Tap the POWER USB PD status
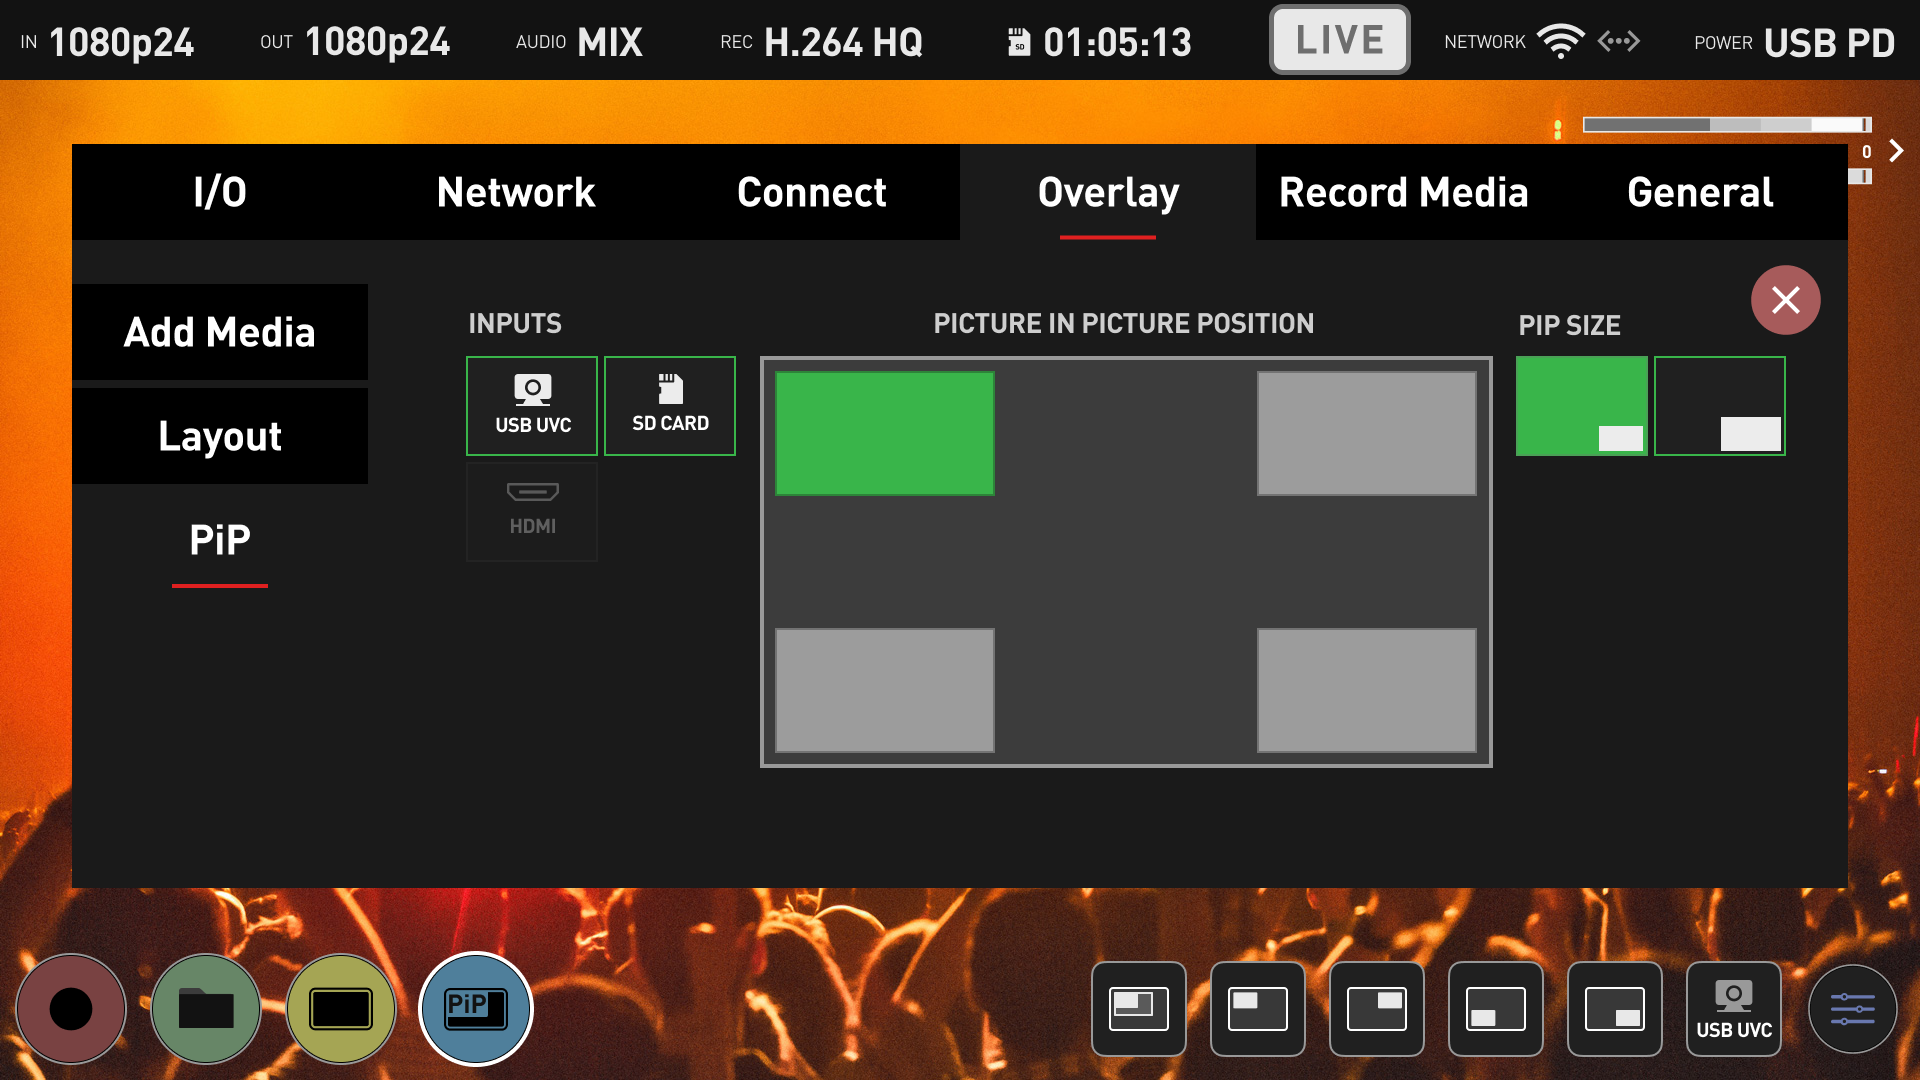 click(1795, 42)
